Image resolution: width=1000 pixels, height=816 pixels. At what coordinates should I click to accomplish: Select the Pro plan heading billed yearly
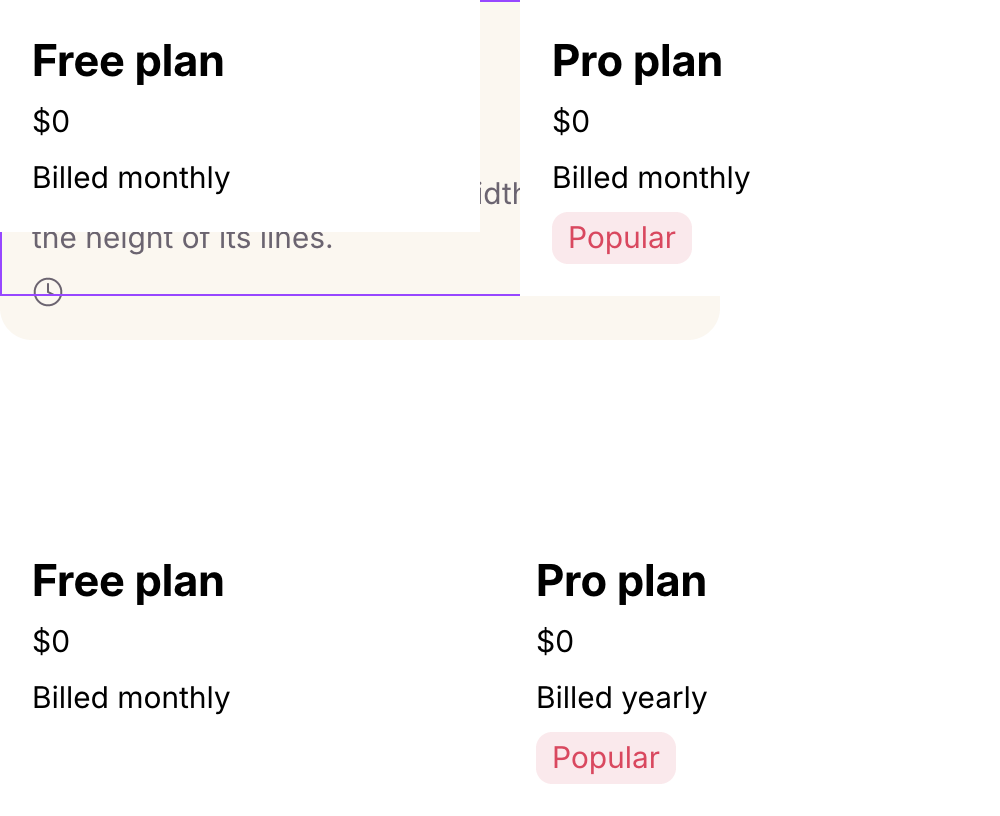[621, 581]
